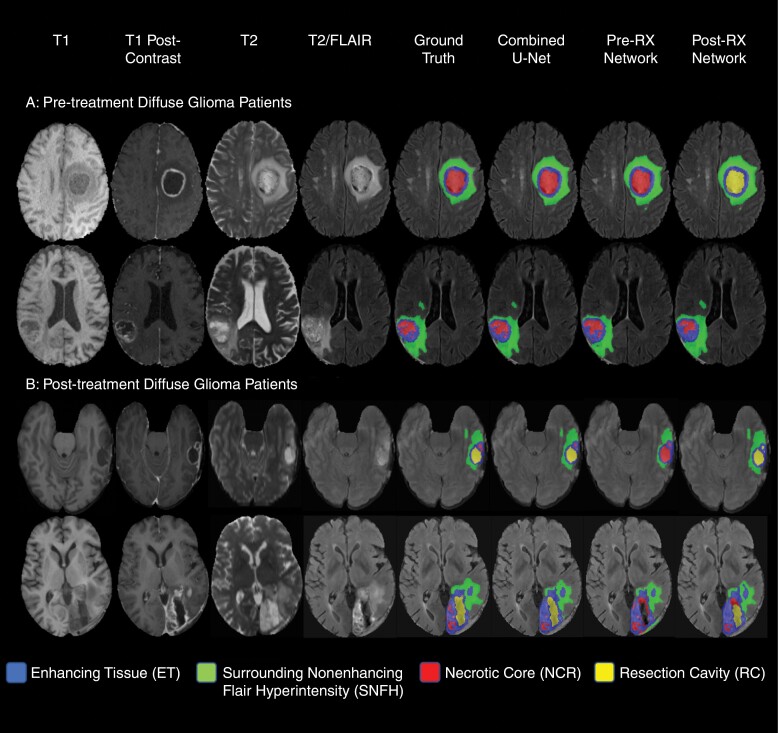
Task: Open section B bottom-row Combined U-Net segmentation
Action: pos(537,577)
